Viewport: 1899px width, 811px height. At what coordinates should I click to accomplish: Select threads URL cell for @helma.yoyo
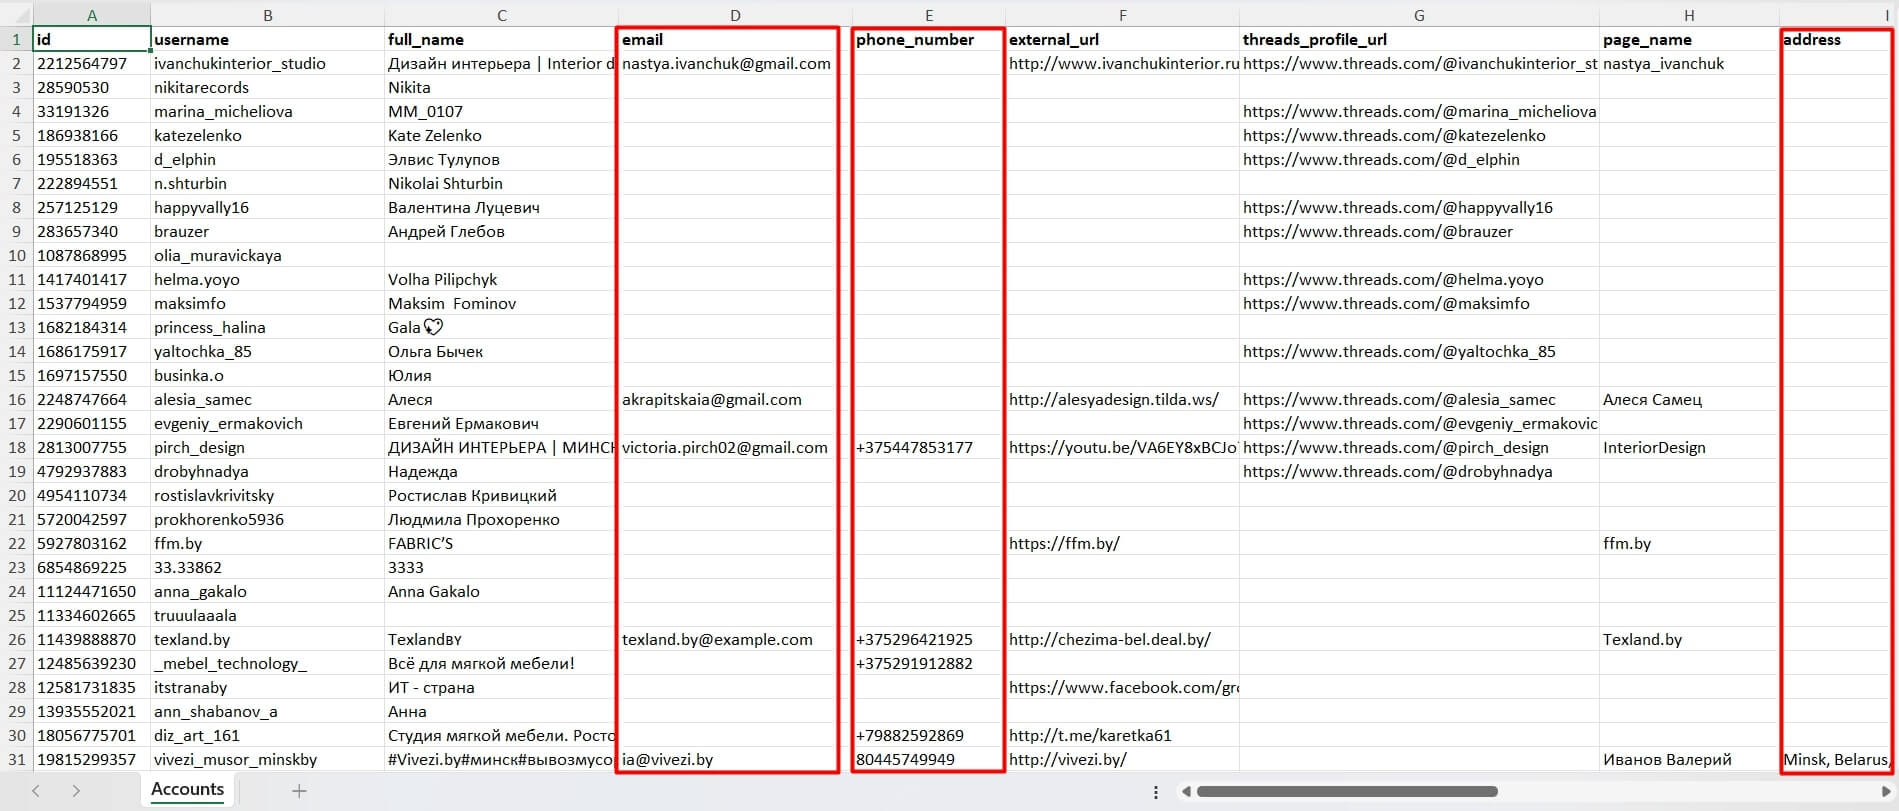click(x=1419, y=279)
